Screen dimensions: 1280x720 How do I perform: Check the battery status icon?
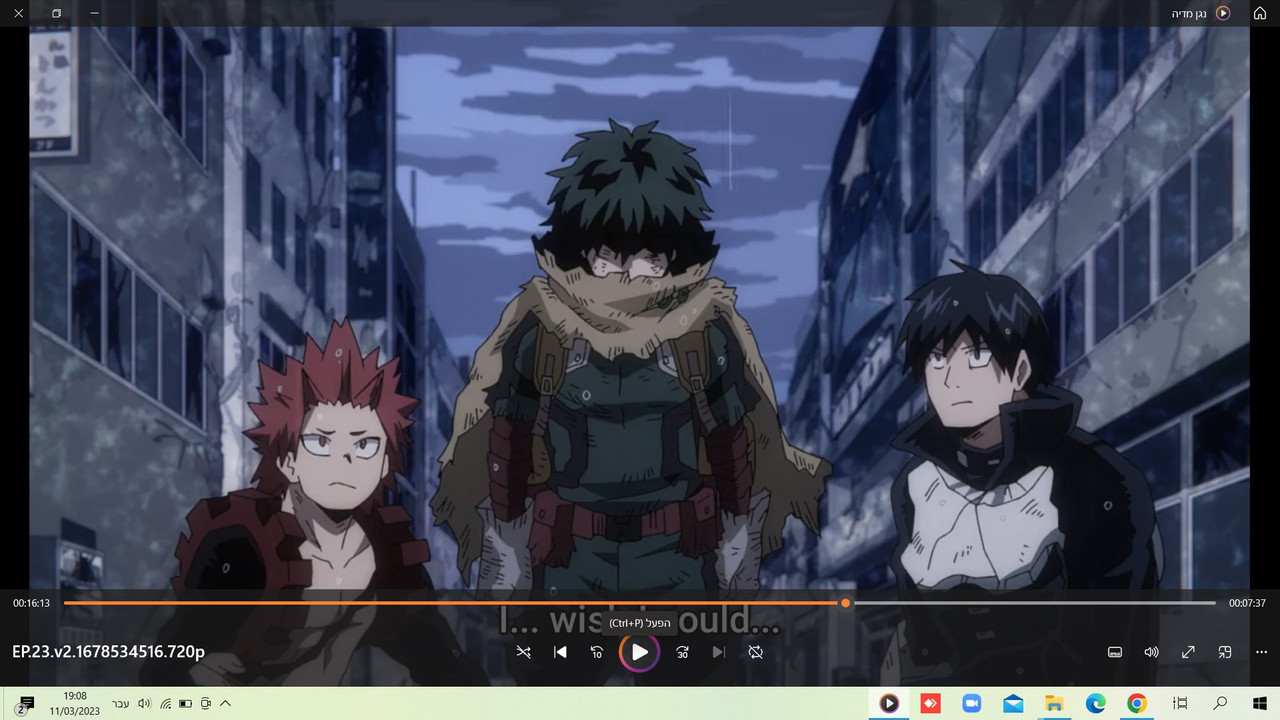click(185, 704)
